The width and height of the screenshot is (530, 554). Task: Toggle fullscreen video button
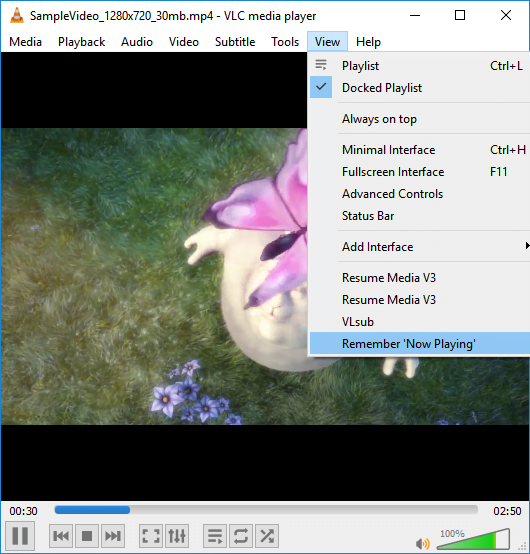(x=151, y=536)
